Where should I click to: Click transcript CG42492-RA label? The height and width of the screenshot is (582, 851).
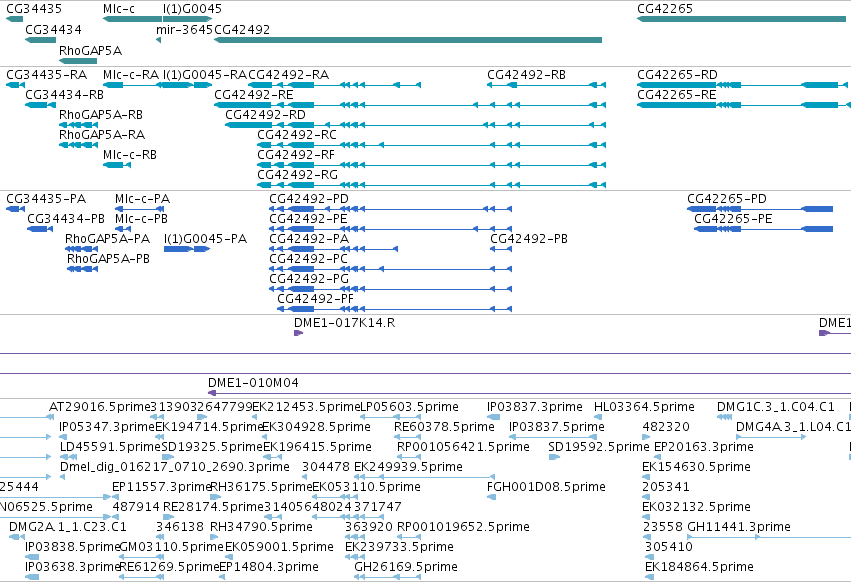pos(288,74)
